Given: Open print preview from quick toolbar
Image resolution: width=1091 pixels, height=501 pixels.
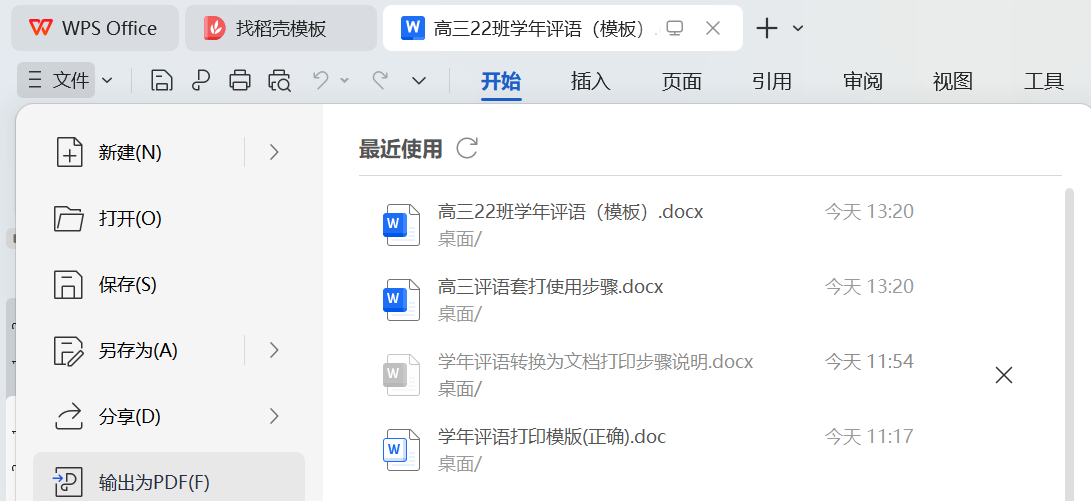Looking at the screenshot, I should (x=280, y=81).
